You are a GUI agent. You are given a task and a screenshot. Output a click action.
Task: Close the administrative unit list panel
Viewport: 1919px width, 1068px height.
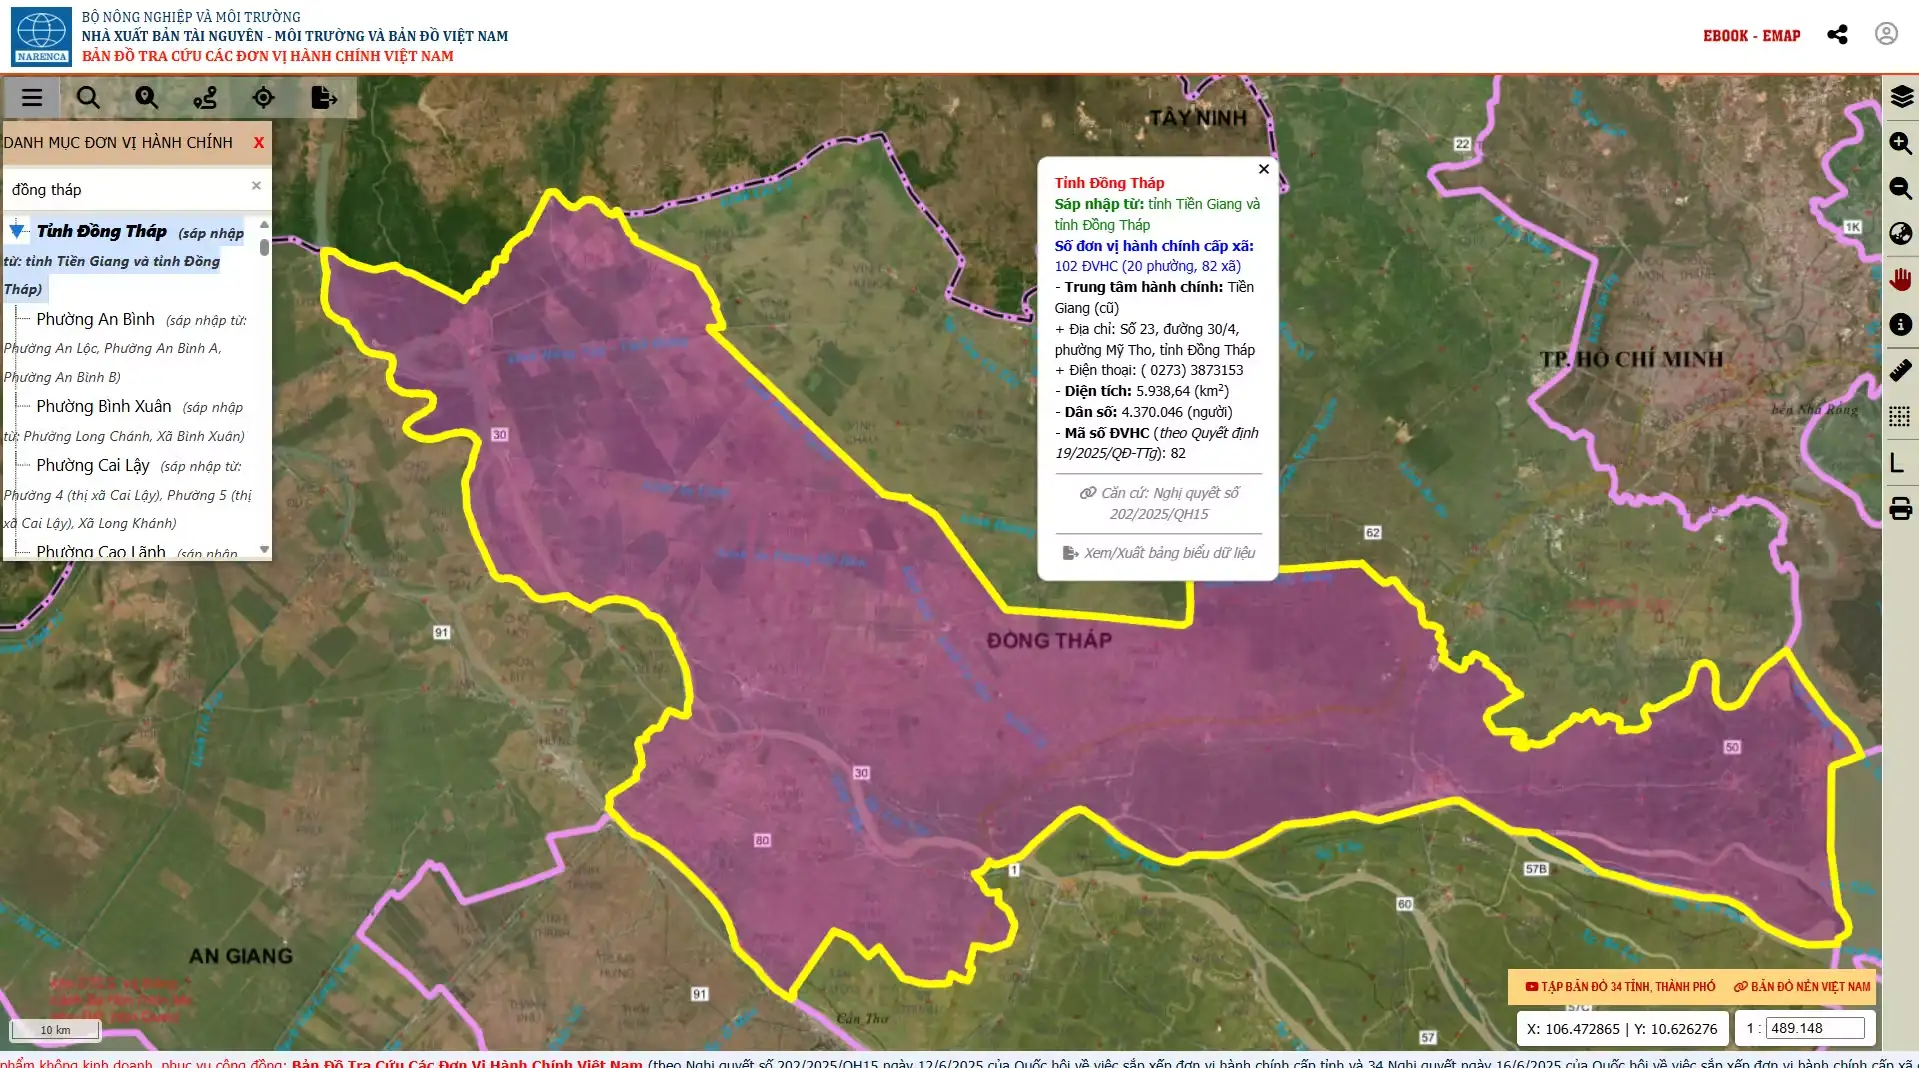click(259, 143)
